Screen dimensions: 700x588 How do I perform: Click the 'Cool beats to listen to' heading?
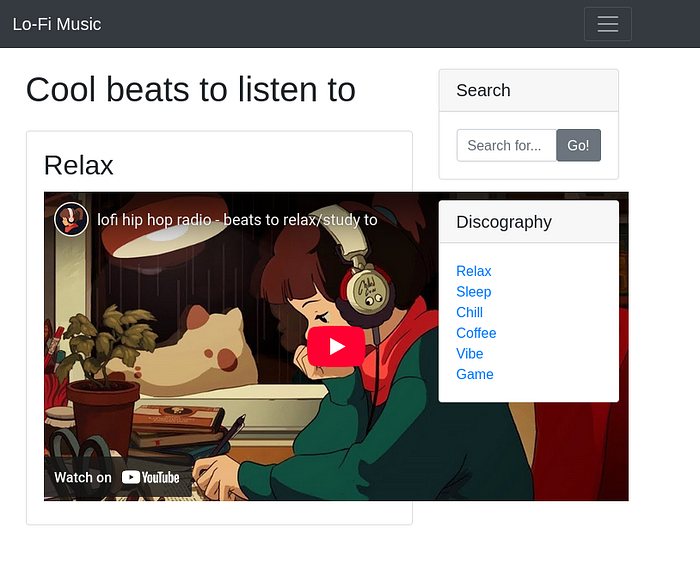click(191, 89)
